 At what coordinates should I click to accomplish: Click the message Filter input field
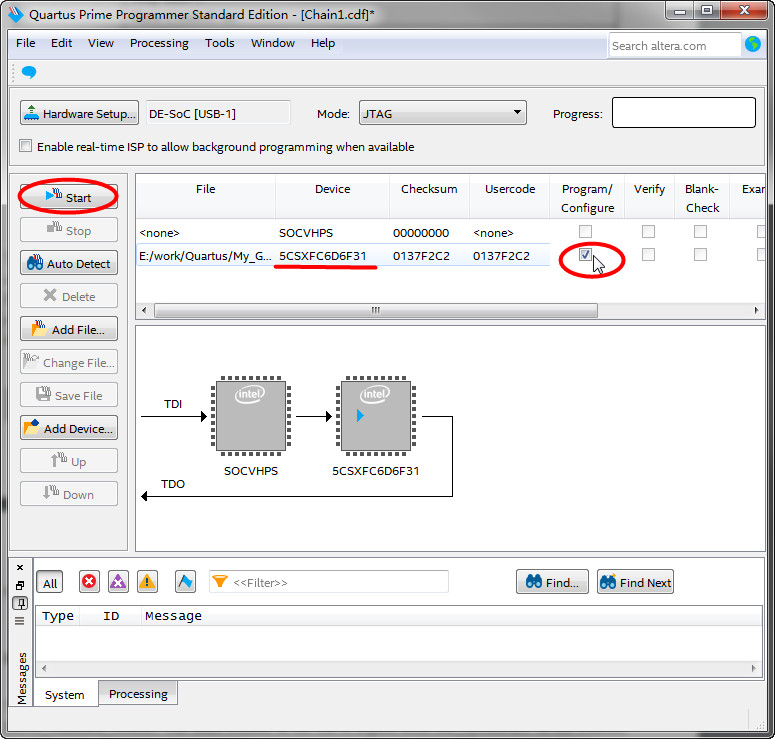click(x=329, y=582)
